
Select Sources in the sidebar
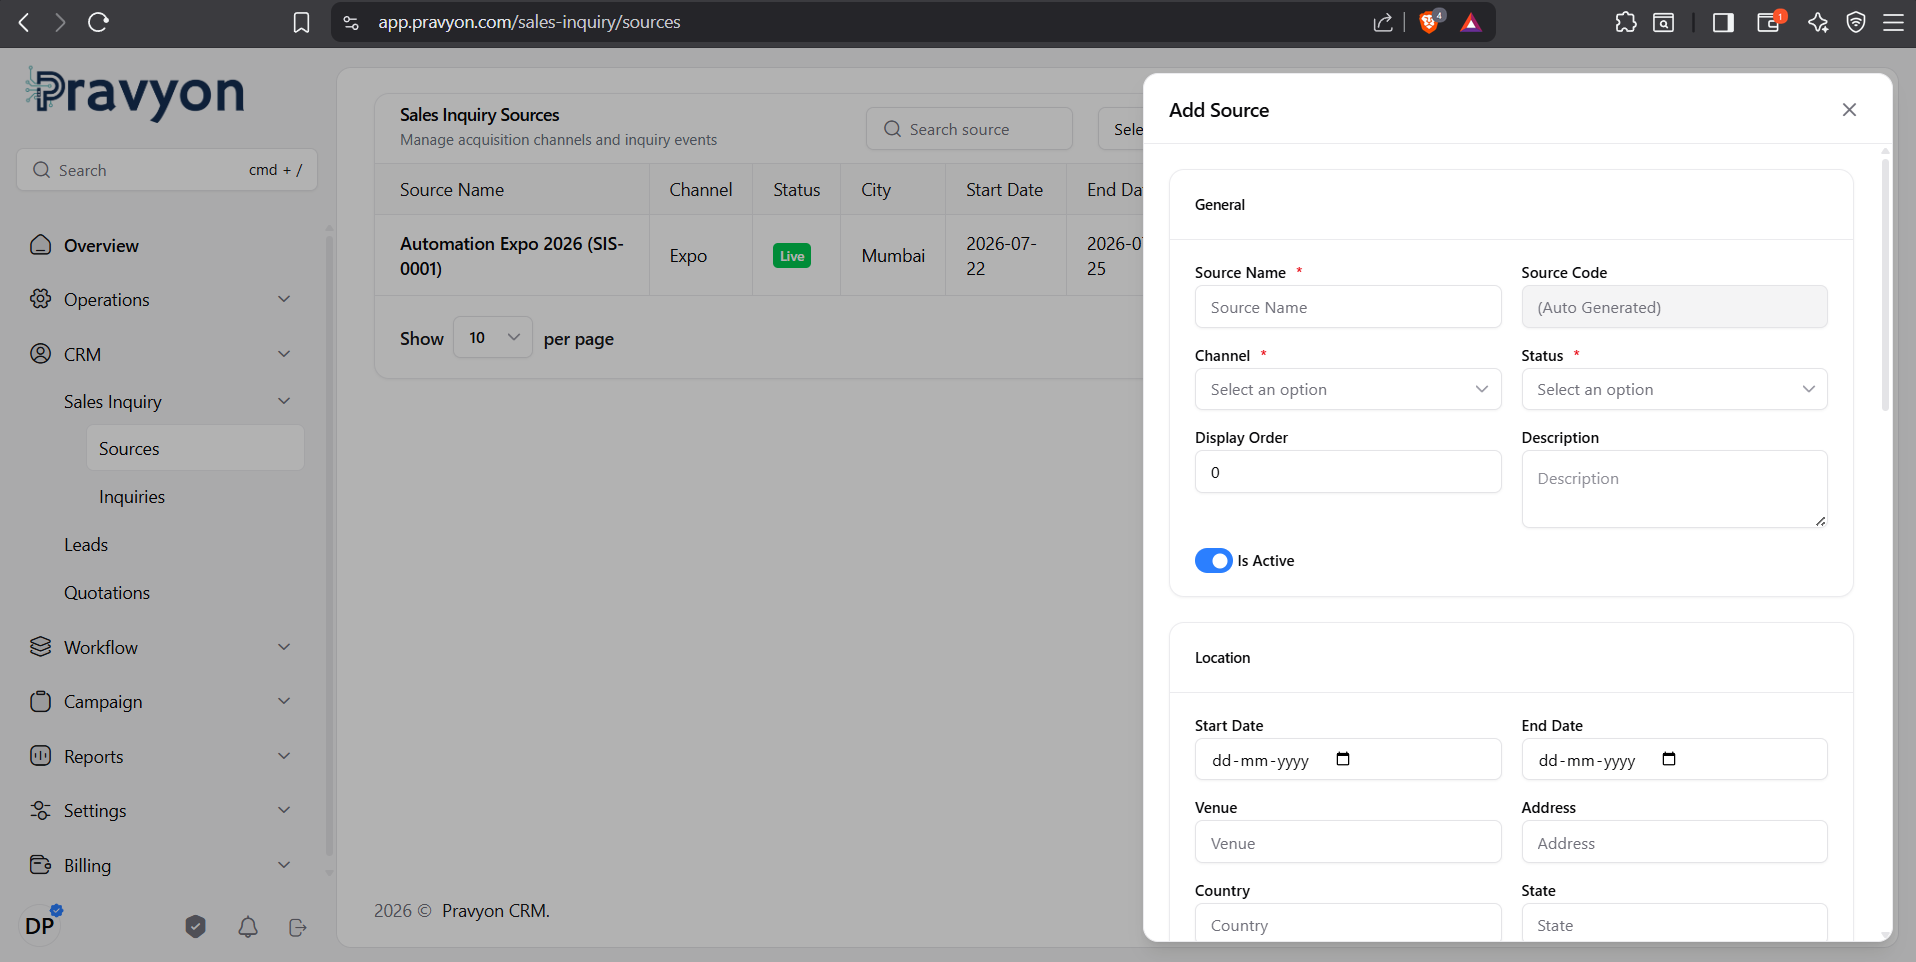coord(195,448)
